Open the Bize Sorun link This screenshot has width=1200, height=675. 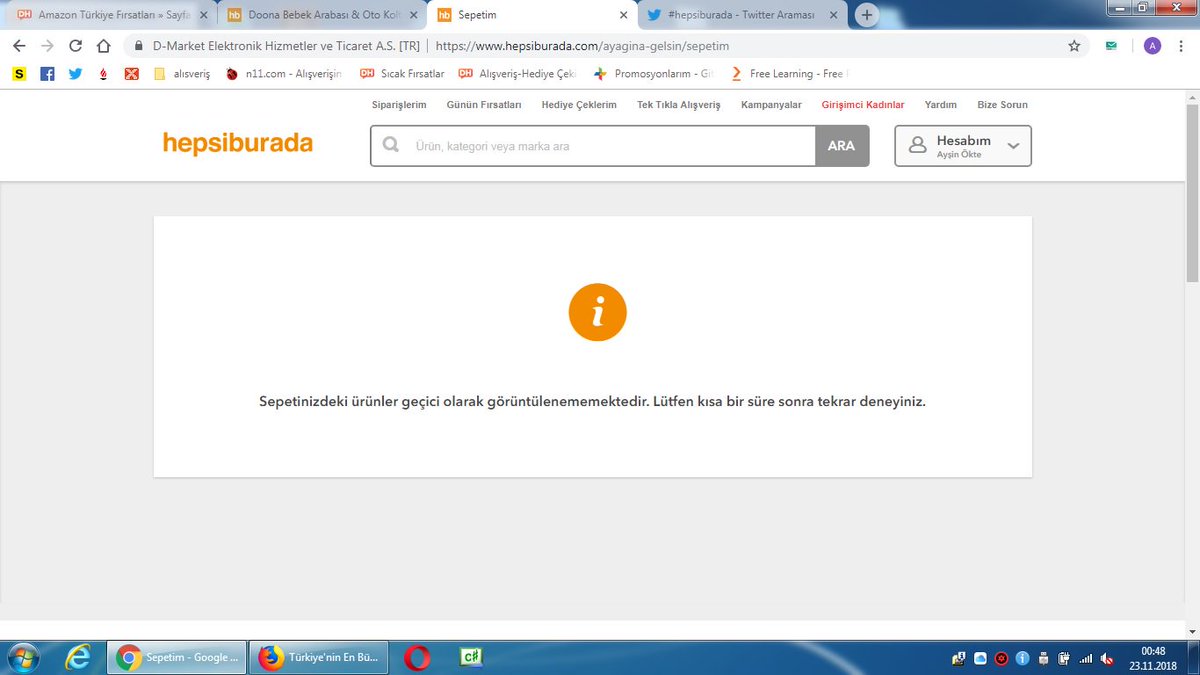click(1002, 104)
